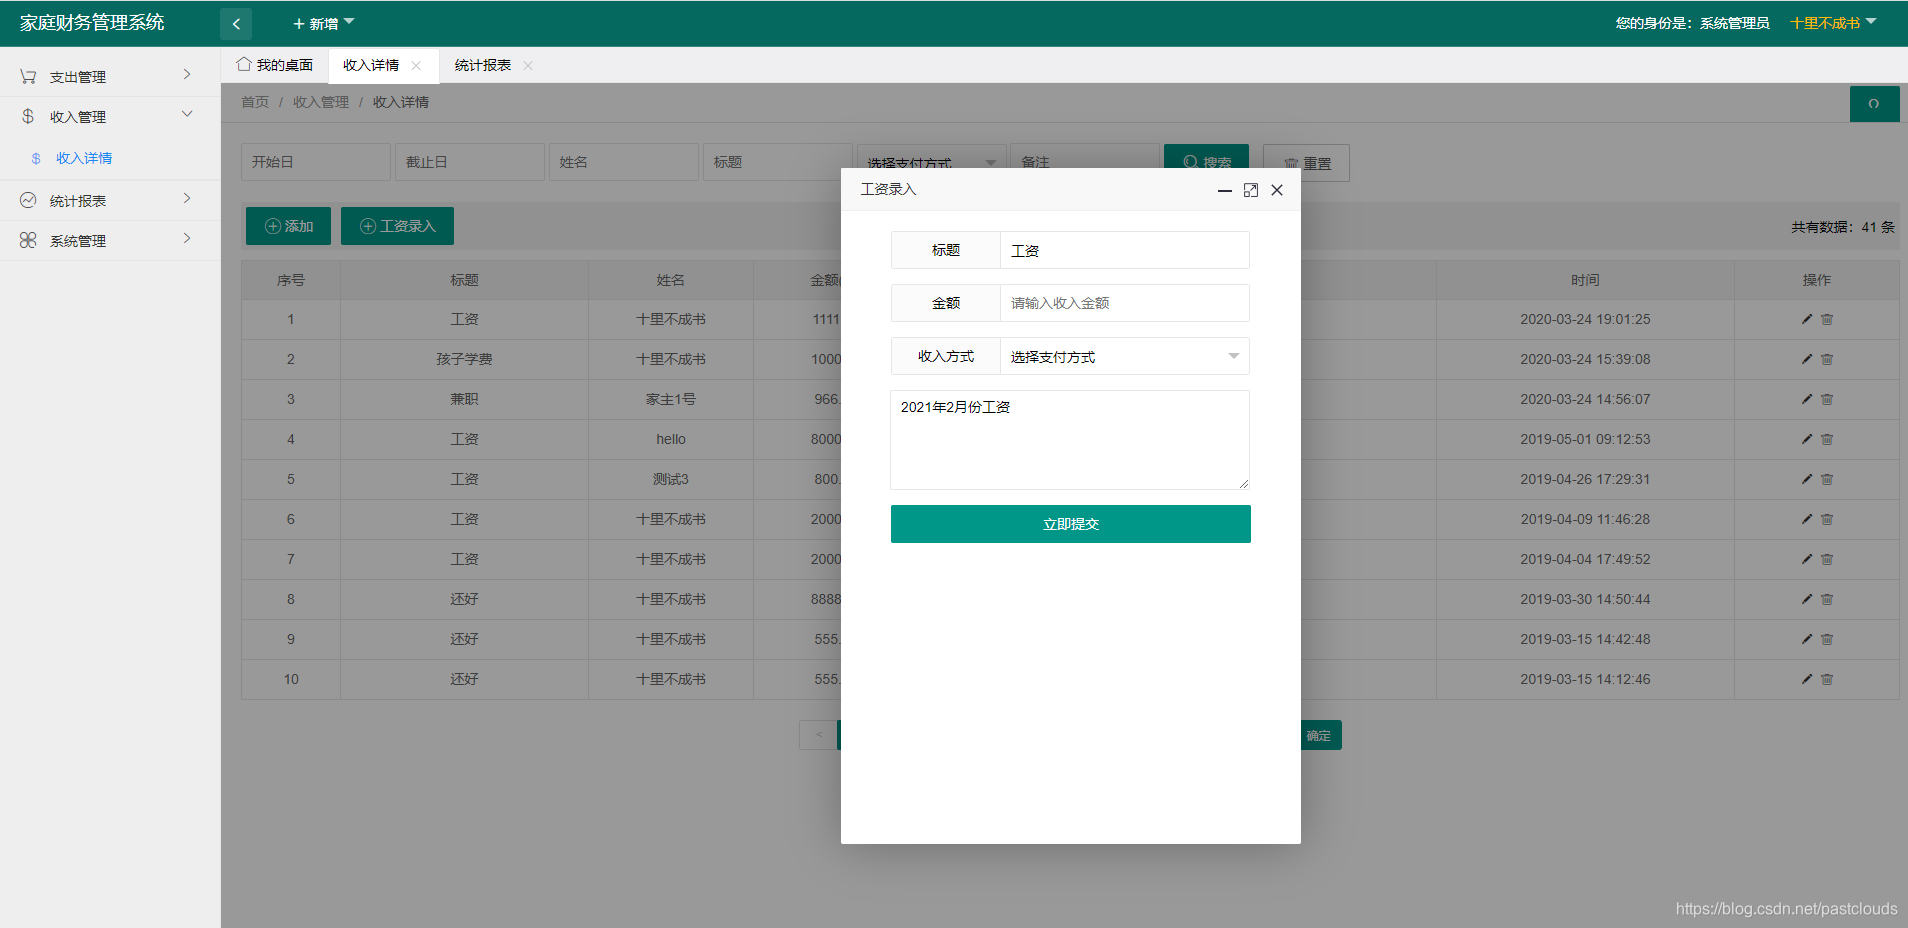Screen dimensions: 1908x928
Task: Minimize the 工资录入 dialog
Action: [1224, 190]
